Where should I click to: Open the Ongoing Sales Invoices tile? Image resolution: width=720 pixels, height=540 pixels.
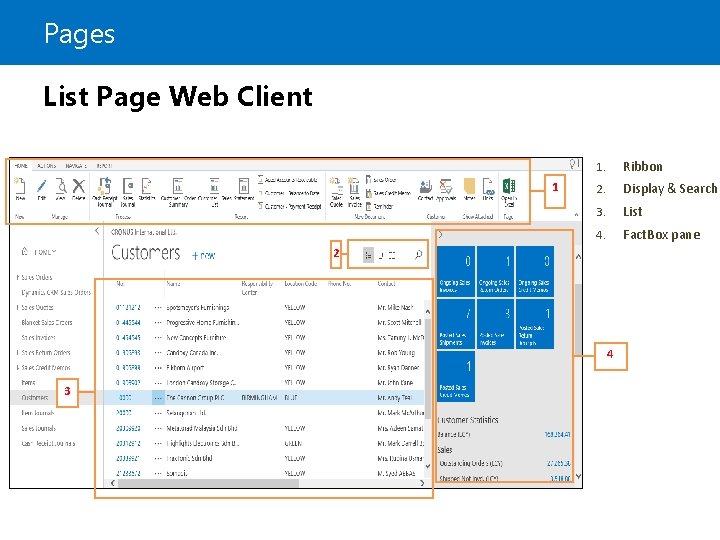456,272
